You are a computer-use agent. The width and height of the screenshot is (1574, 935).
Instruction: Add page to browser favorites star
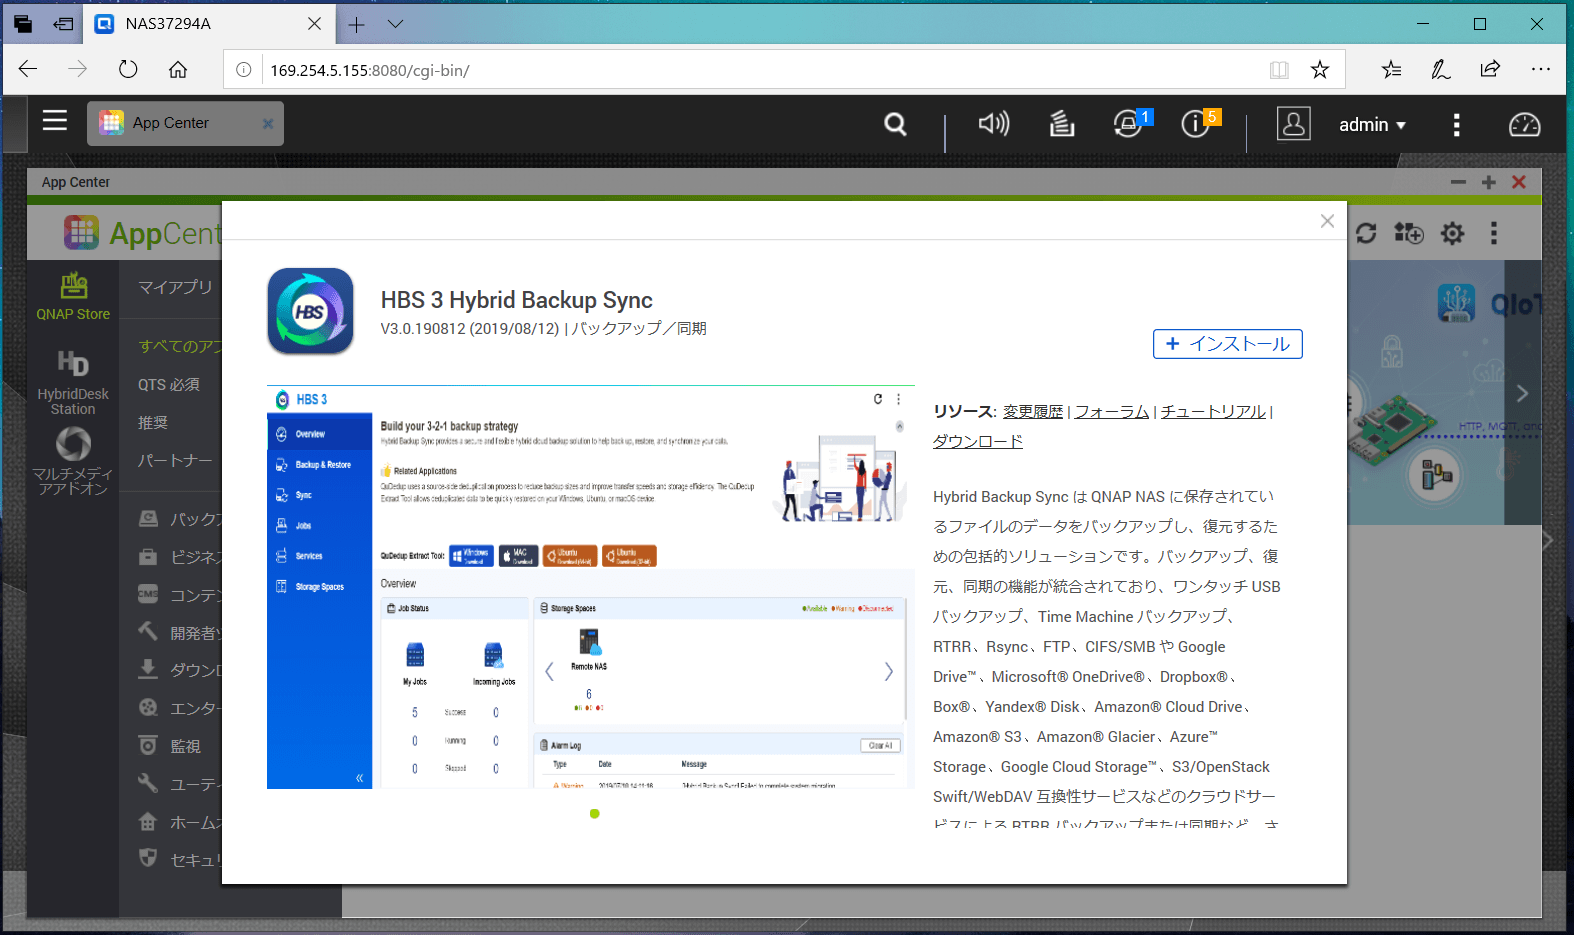pyautogui.click(x=1320, y=70)
